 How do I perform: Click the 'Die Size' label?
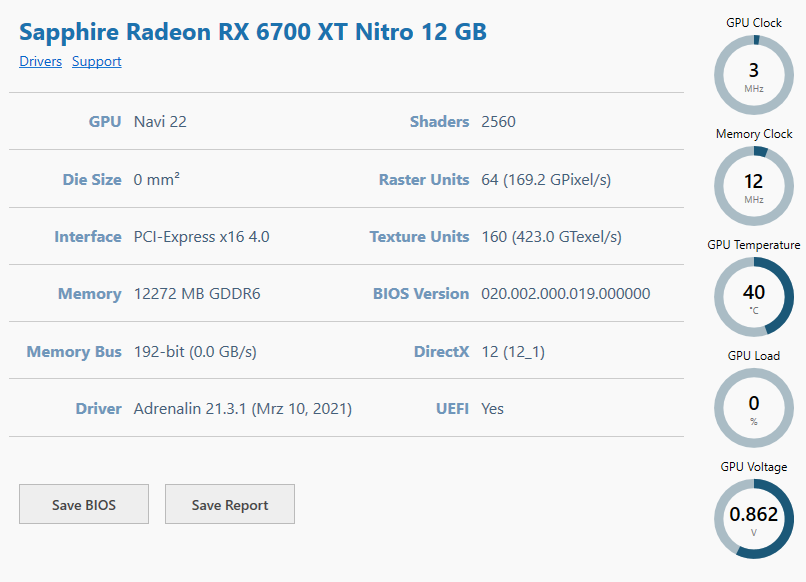pos(92,179)
